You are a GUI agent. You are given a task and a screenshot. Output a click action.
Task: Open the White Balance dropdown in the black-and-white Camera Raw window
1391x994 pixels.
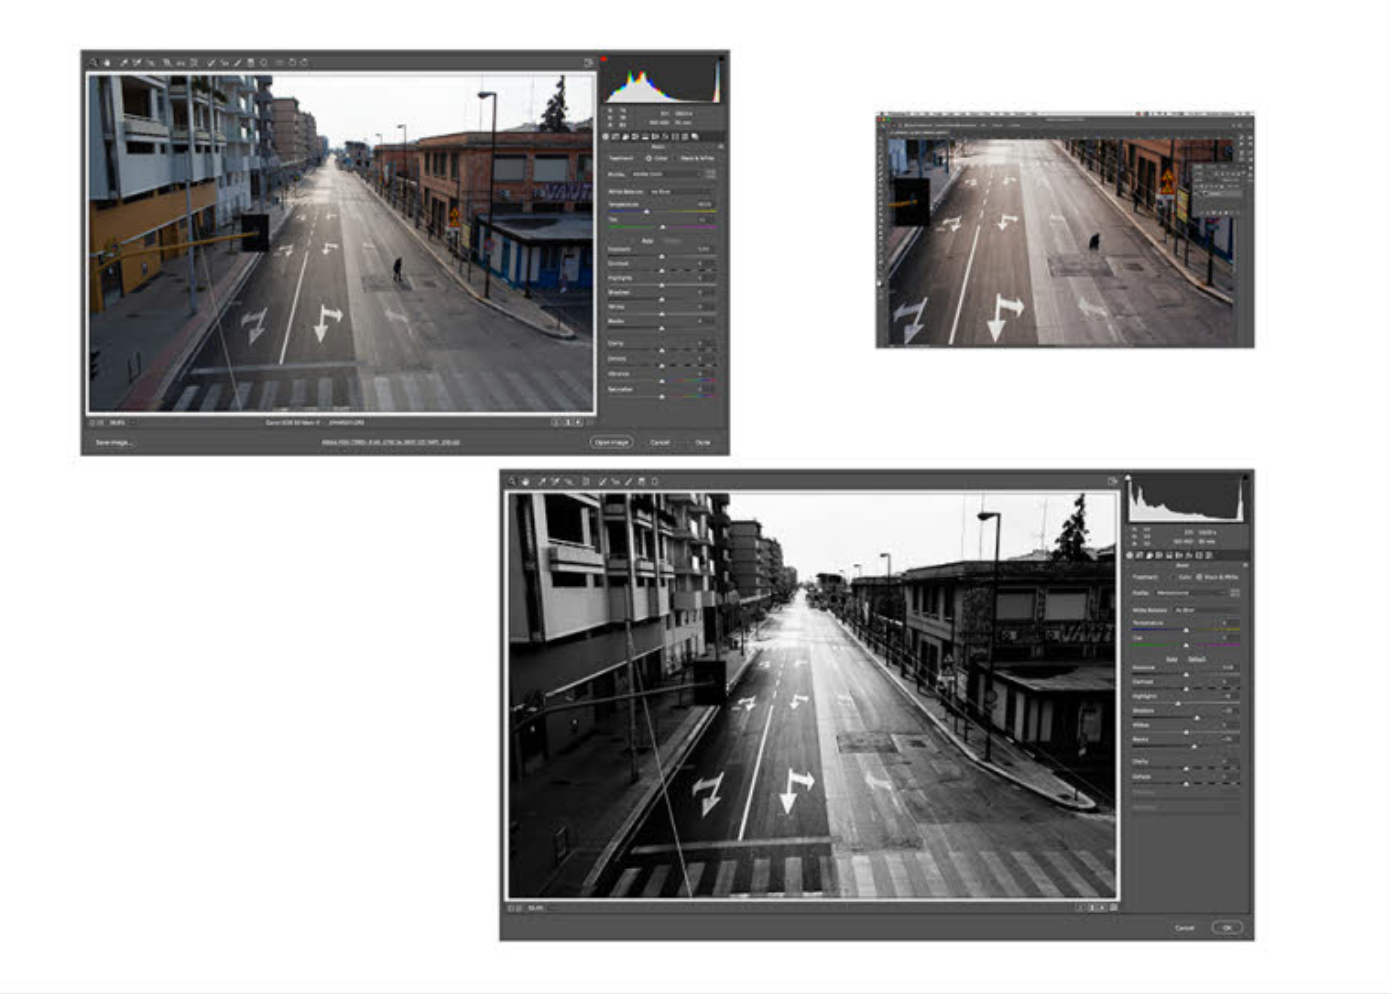[x=1206, y=610]
